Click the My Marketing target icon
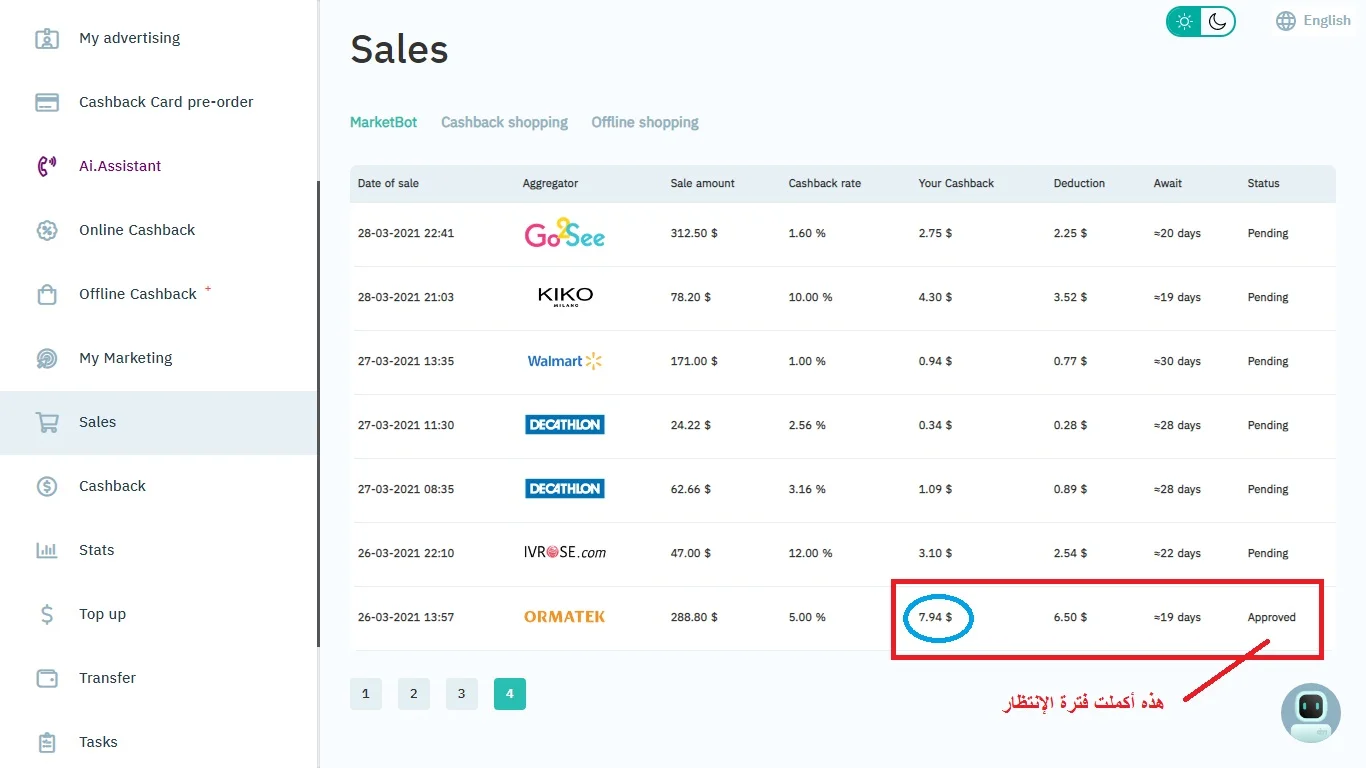This screenshot has width=1366, height=768. (47, 358)
